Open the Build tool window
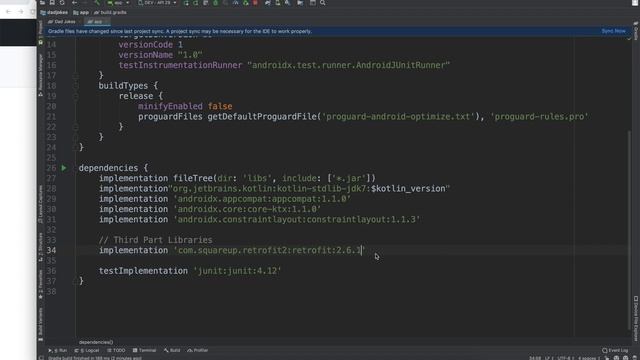Image resolution: width=640 pixels, height=360 pixels. (x=172, y=350)
